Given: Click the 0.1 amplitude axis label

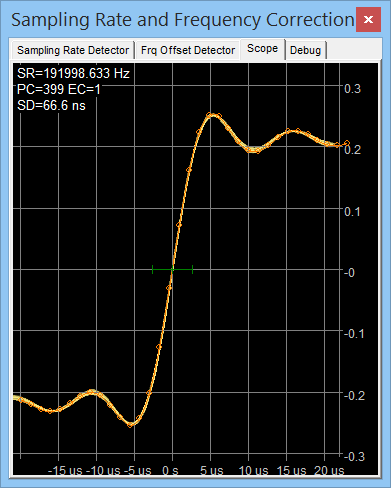Looking at the screenshot, I should pyautogui.click(x=352, y=211).
